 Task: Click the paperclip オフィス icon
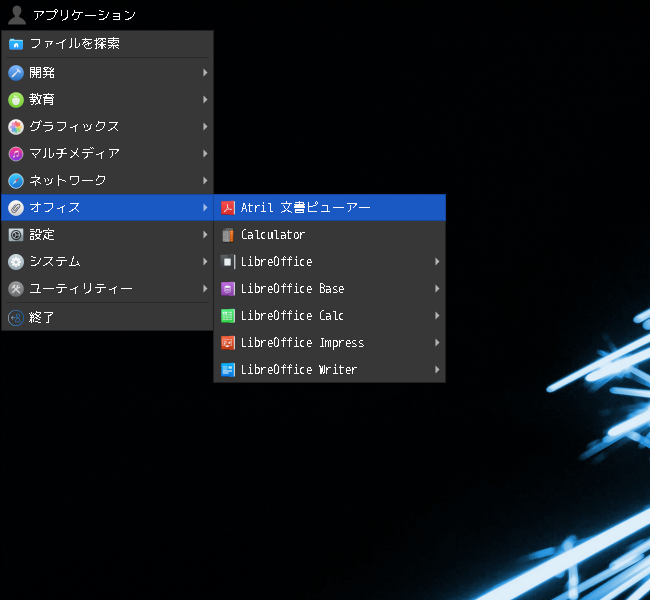click(x=16, y=207)
